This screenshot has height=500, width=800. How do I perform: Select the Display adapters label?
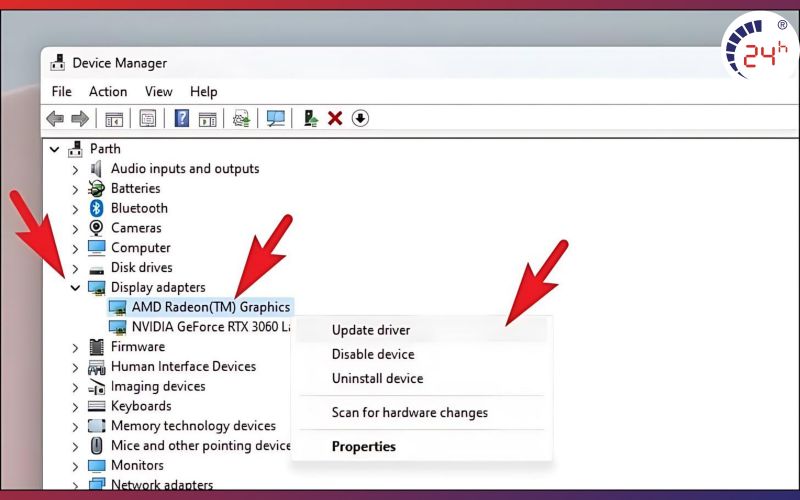click(x=158, y=287)
